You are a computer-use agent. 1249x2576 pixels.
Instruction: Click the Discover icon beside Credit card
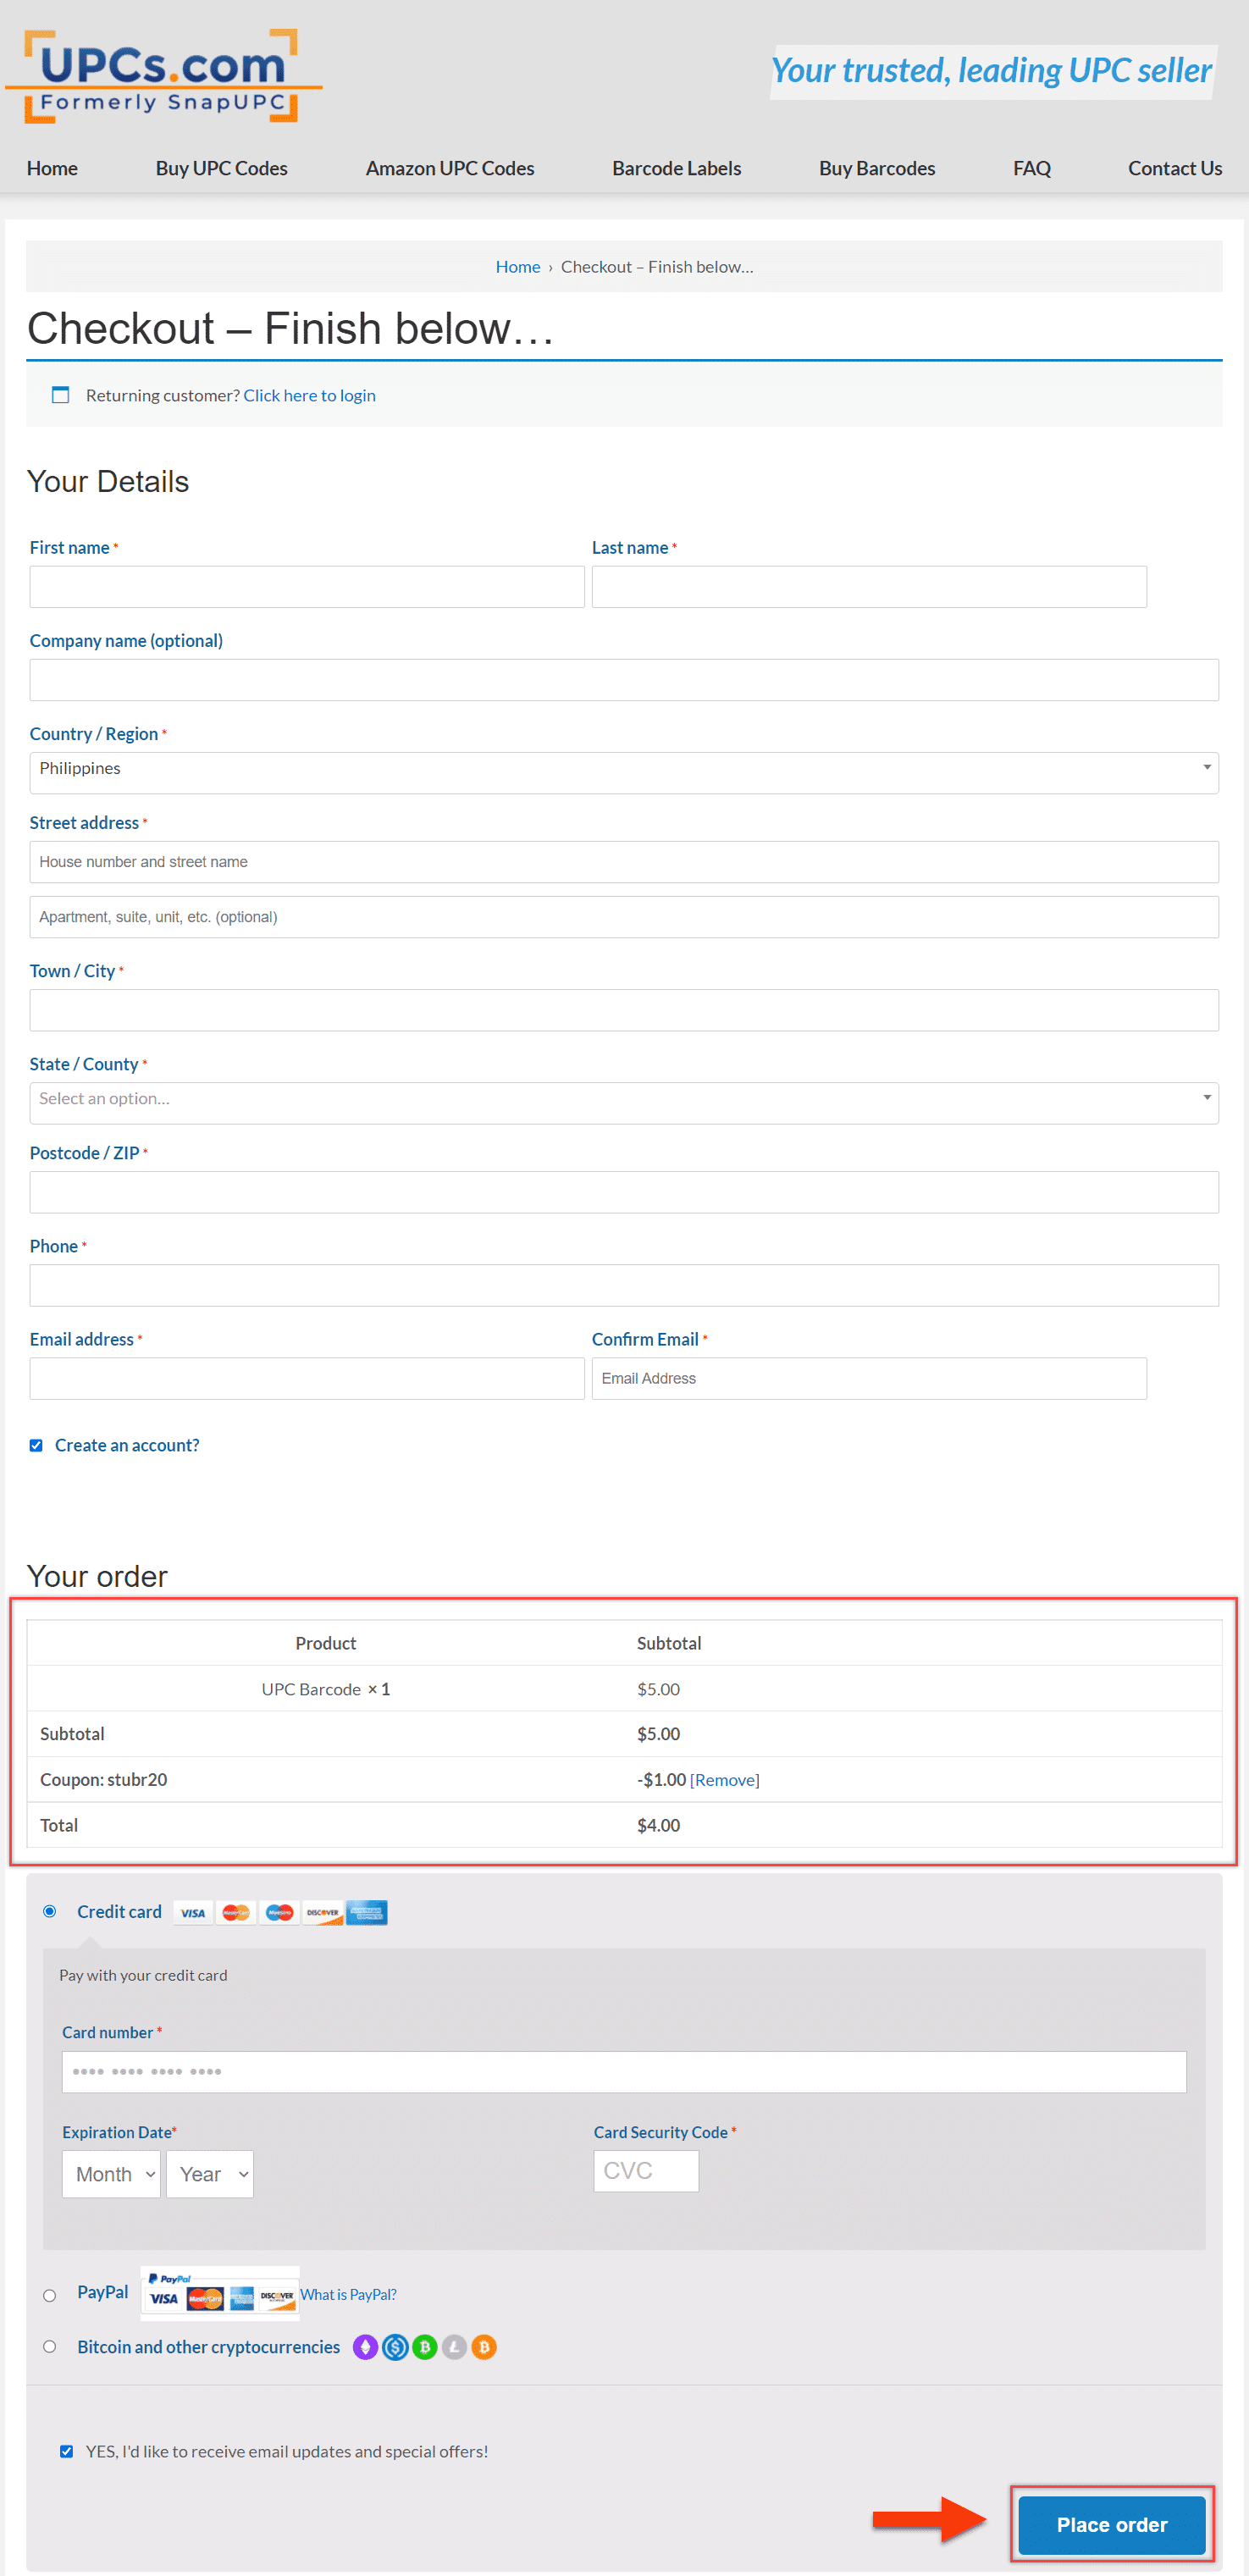click(x=323, y=1913)
